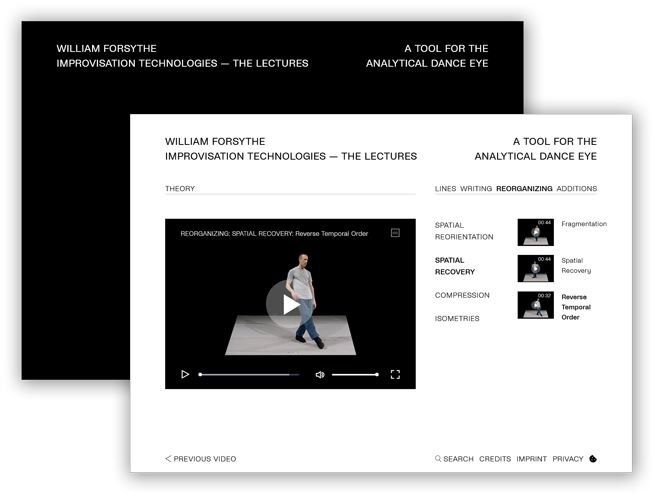
Task: Click the large play overlay on the video
Action: [x=288, y=304]
